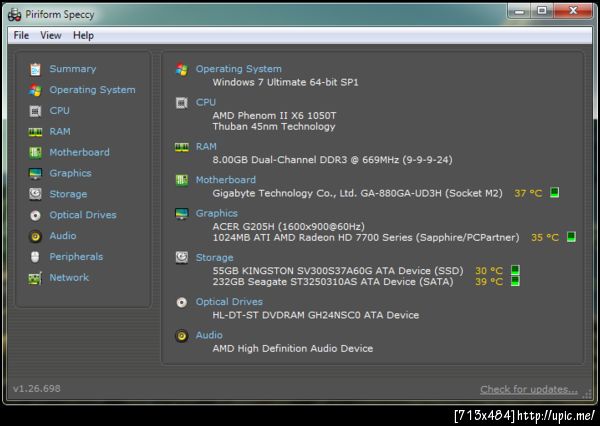
Task: Click the Storage hard drive icon in the sidebar
Action: coord(35,194)
